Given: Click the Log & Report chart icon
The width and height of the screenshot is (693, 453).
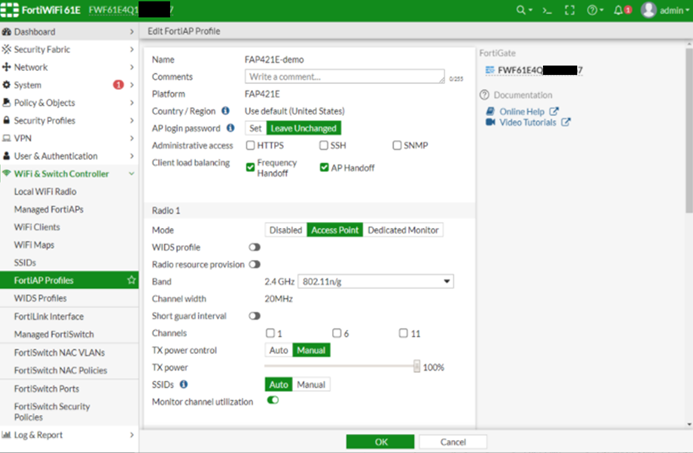Looking at the screenshot, I should [x=6, y=435].
